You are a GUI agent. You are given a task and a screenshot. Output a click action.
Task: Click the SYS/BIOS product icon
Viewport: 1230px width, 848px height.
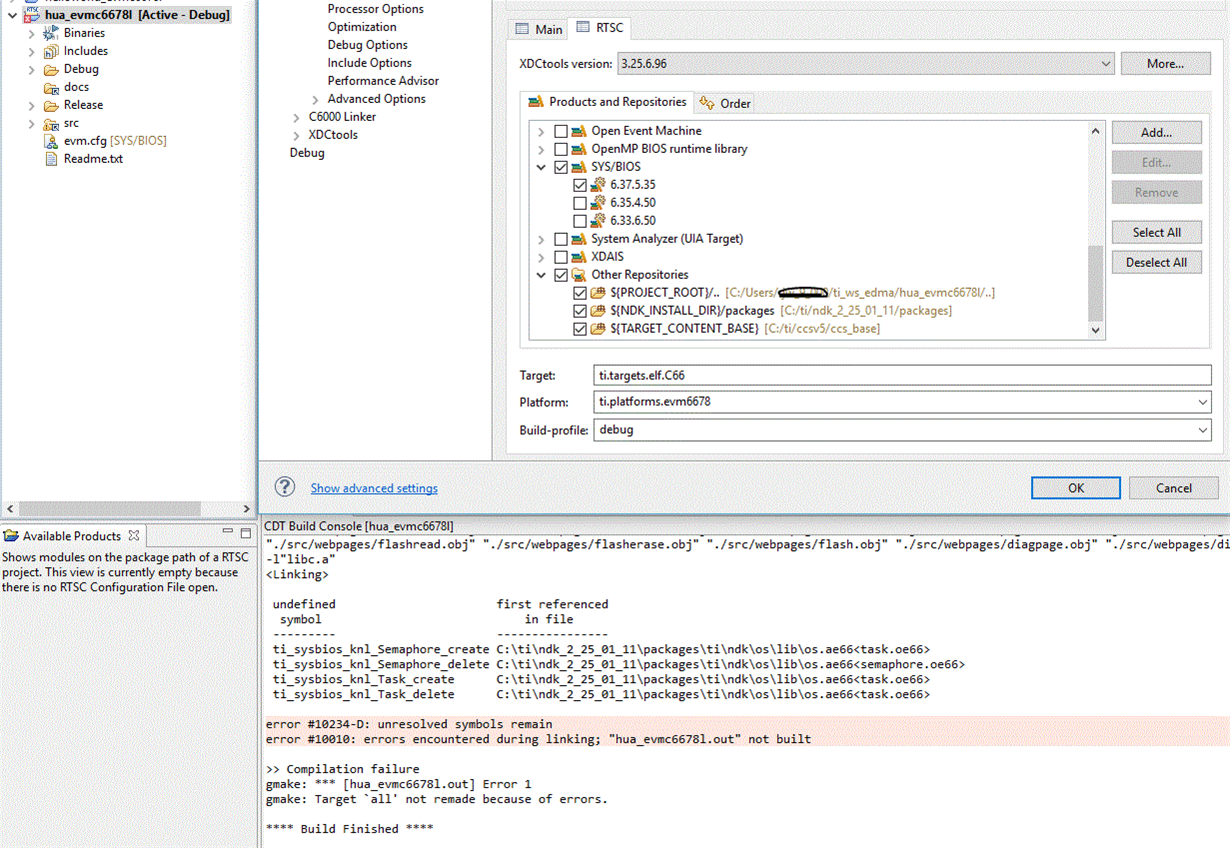click(578, 167)
